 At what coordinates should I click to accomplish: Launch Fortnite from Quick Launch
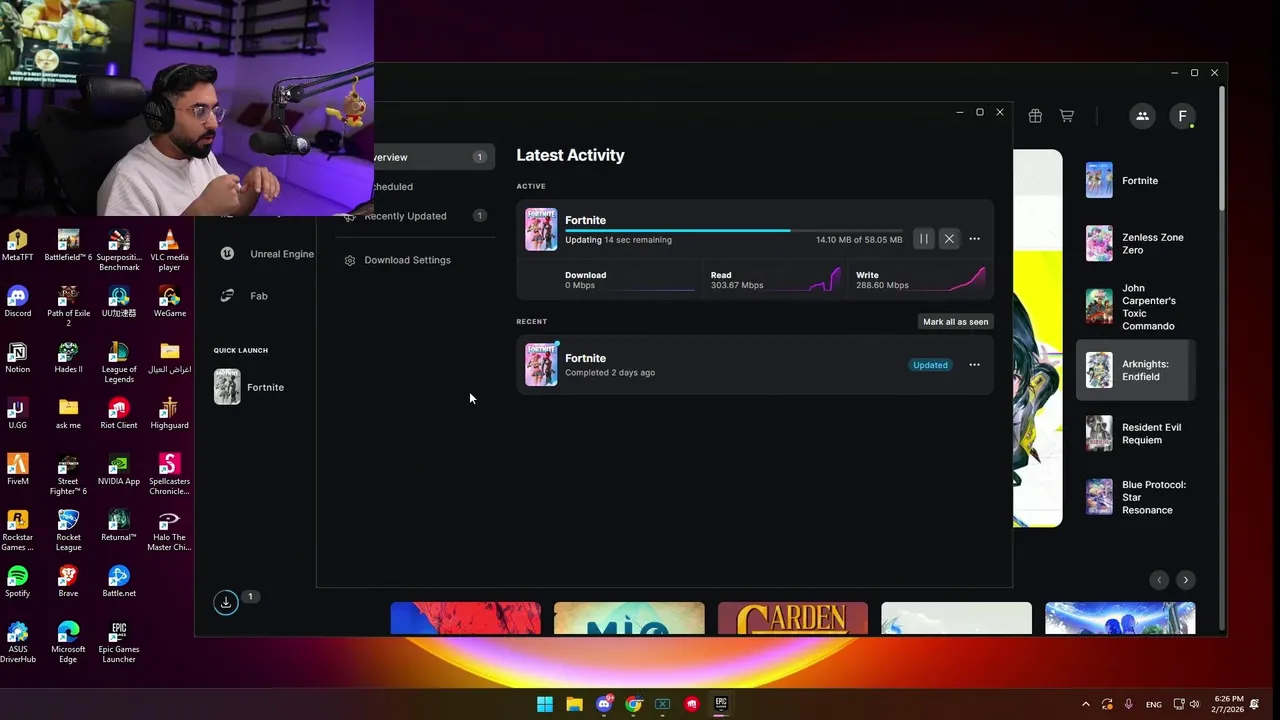(250, 387)
